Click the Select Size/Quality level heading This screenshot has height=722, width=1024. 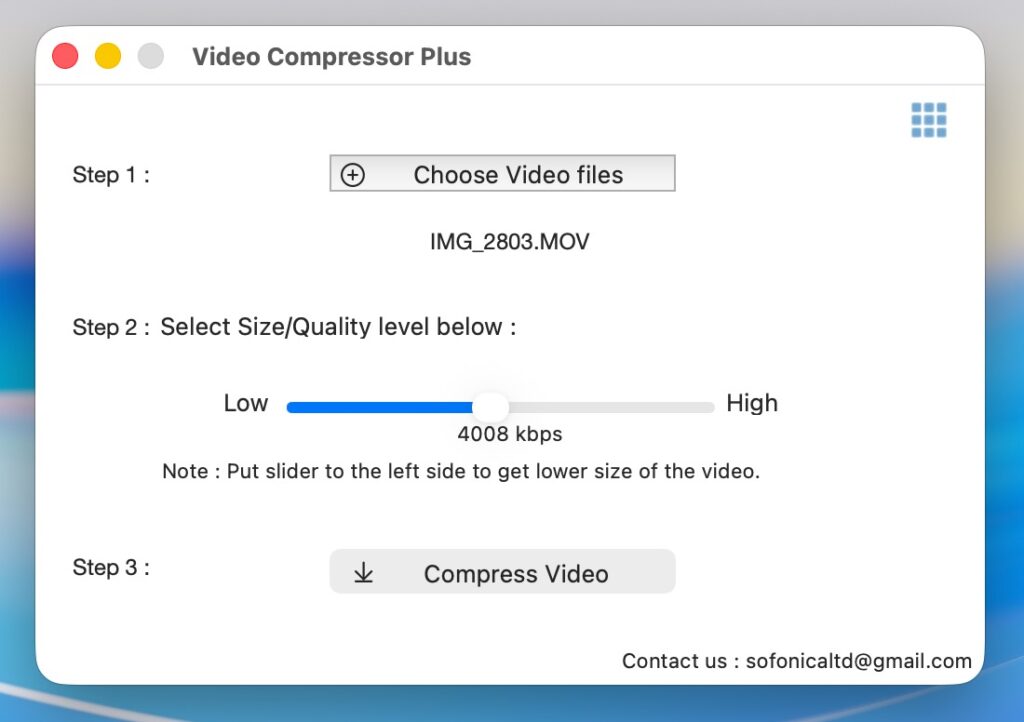338,327
